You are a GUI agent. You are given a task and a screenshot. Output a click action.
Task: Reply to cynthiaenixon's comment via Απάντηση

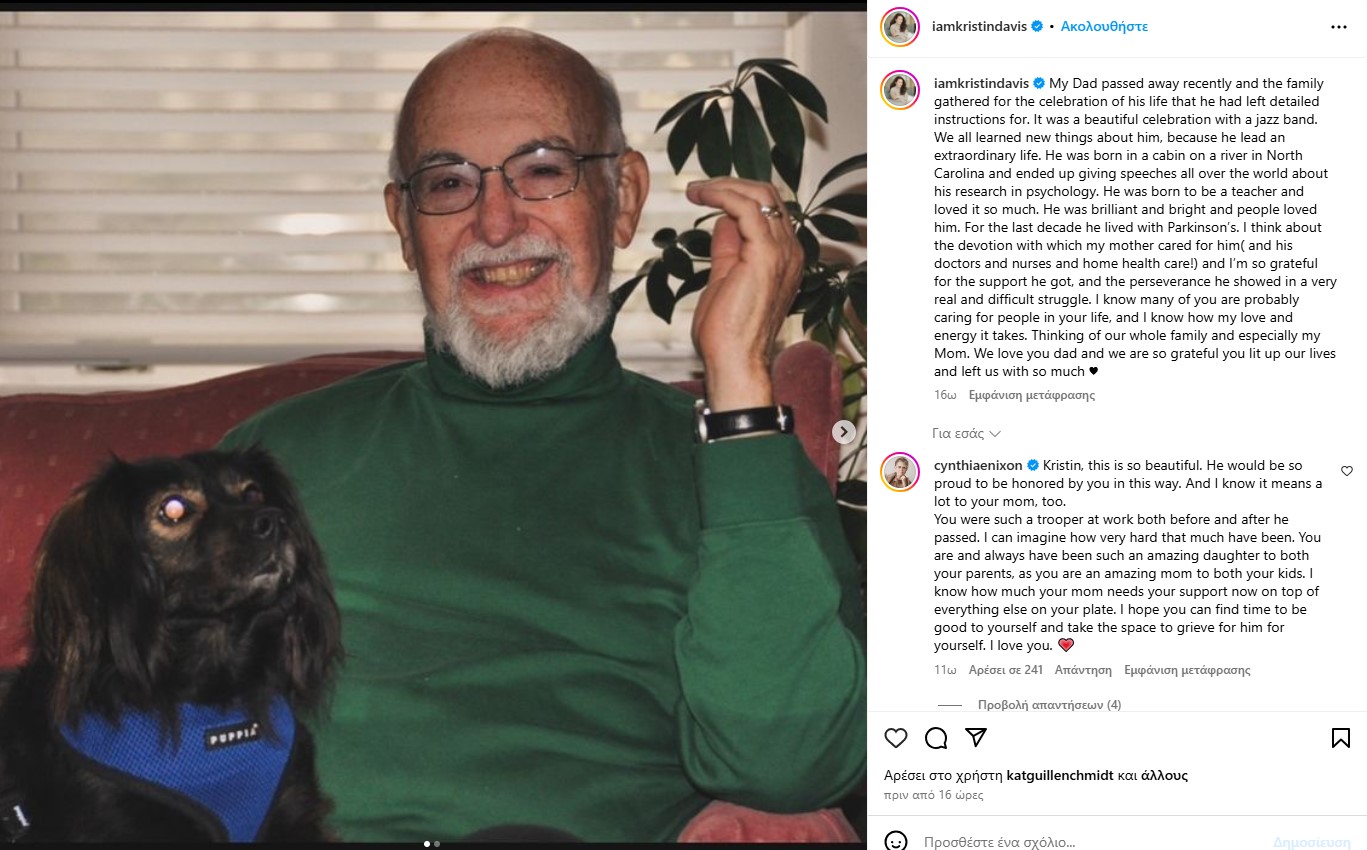pyautogui.click(x=1083, y=670)
